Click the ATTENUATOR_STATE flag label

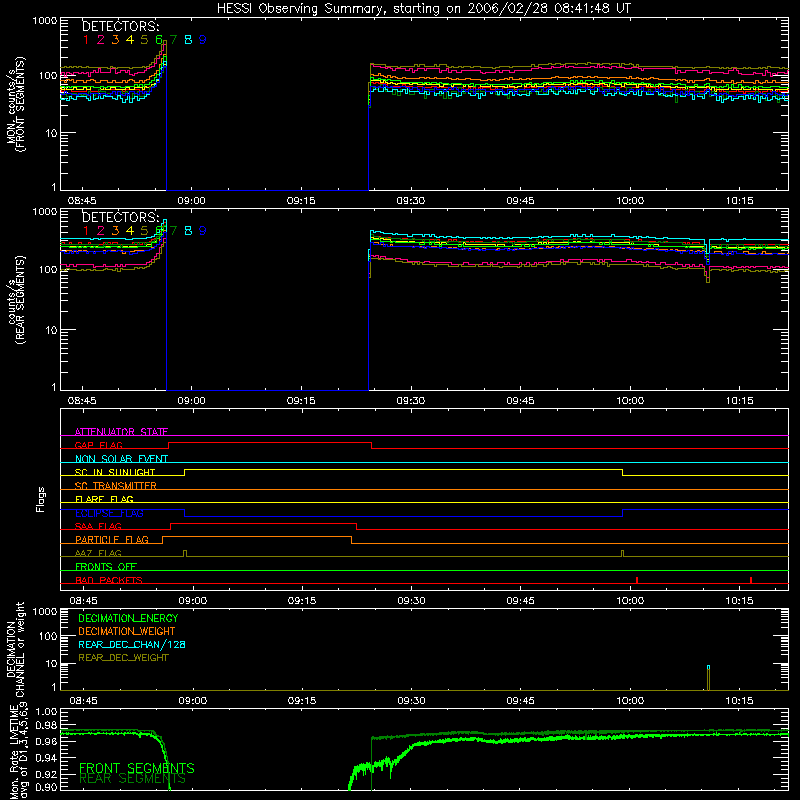point(121,432)
